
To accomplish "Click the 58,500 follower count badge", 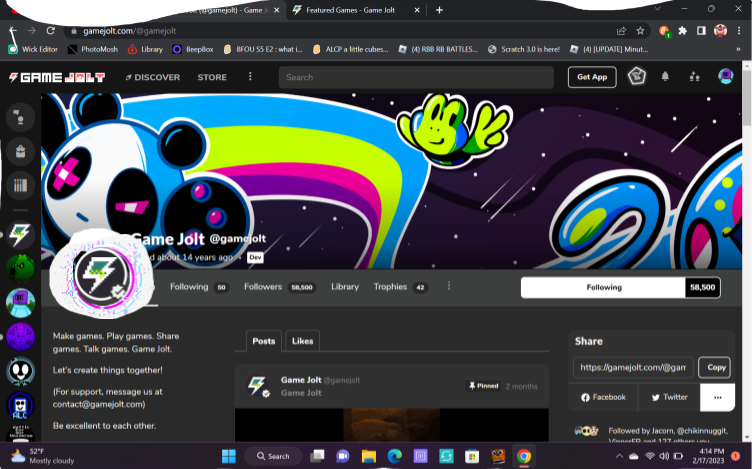I will (x=703, y=287).
